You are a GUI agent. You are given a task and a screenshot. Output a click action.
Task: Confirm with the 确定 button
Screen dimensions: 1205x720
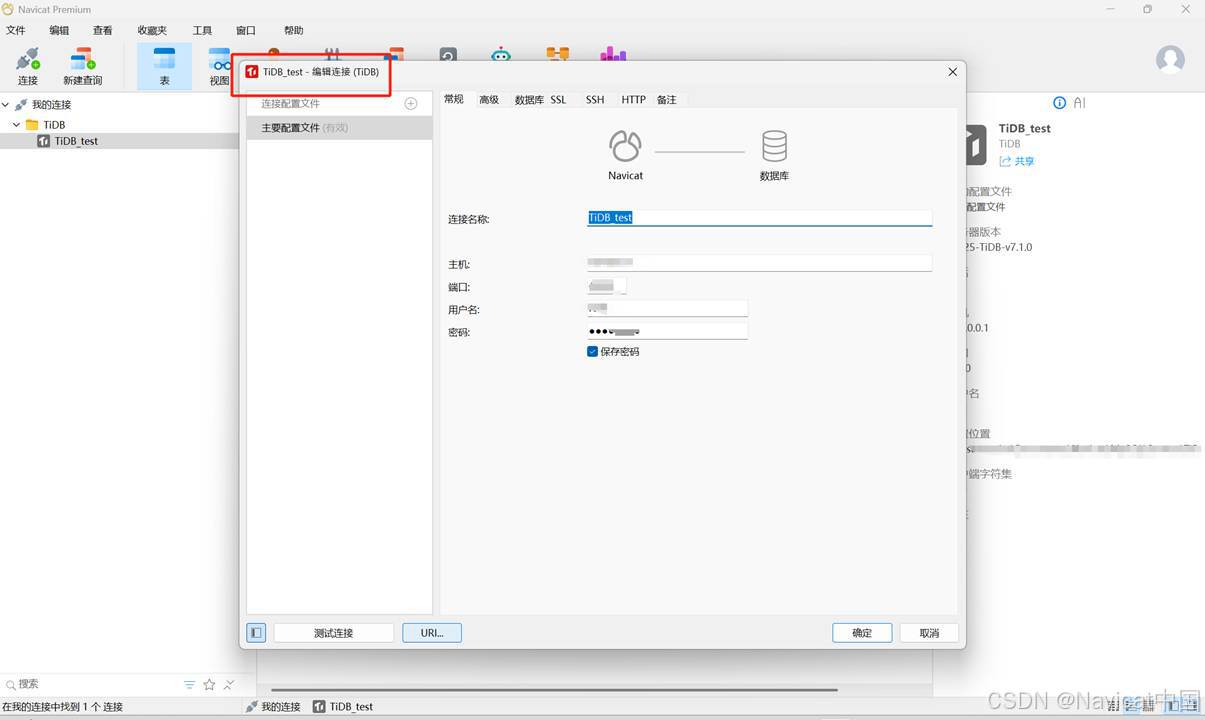click(862, 633)
